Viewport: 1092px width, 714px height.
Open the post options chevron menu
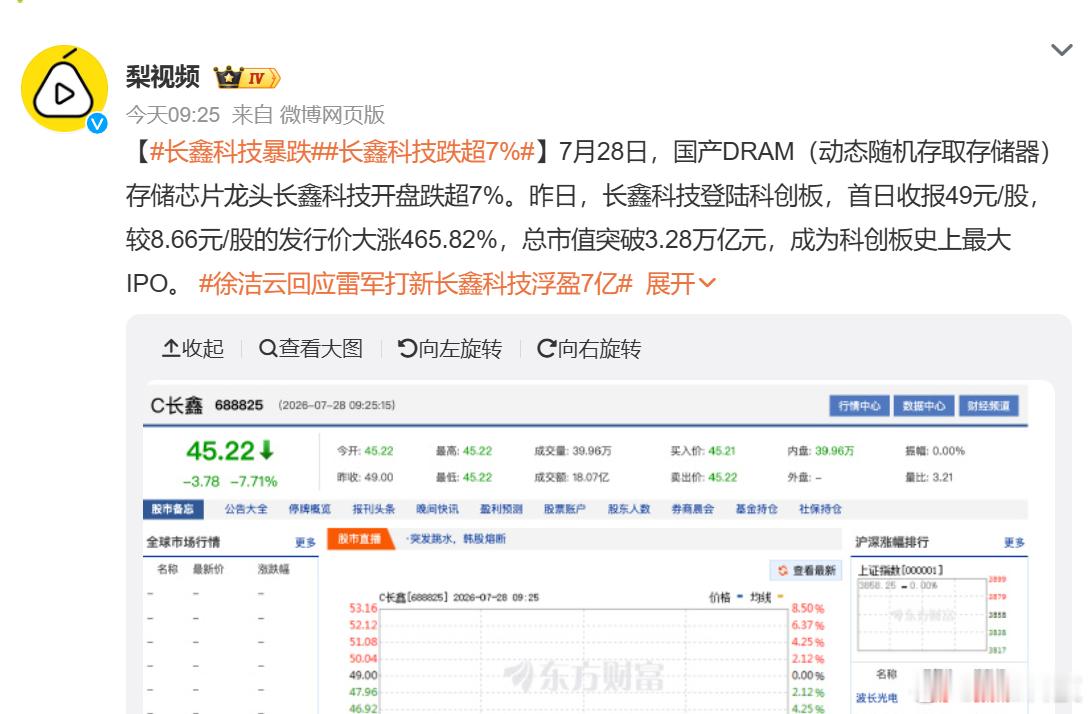(1061, 49)
